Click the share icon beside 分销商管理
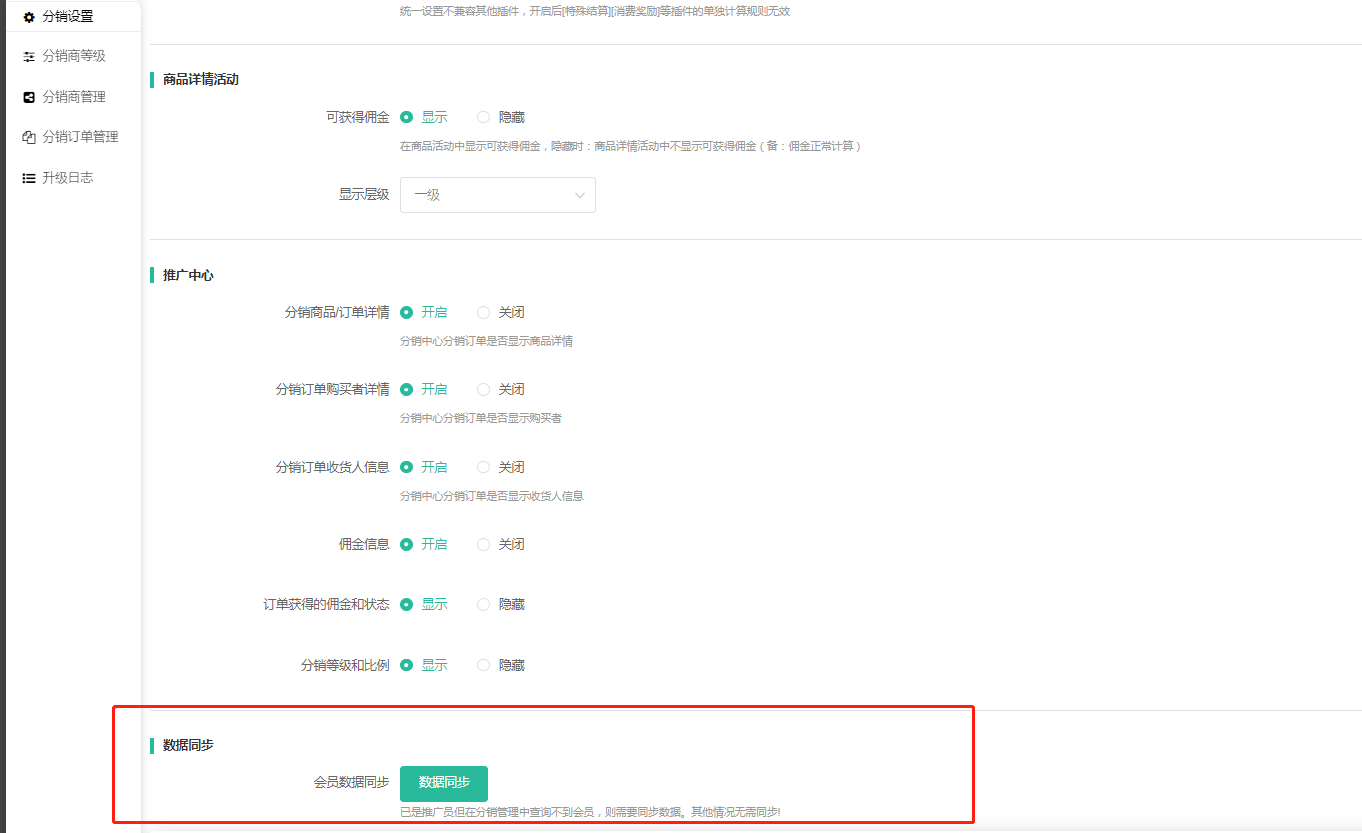Image resolution: width=1362 pixels, height=833 pixels. click(29, 97)
